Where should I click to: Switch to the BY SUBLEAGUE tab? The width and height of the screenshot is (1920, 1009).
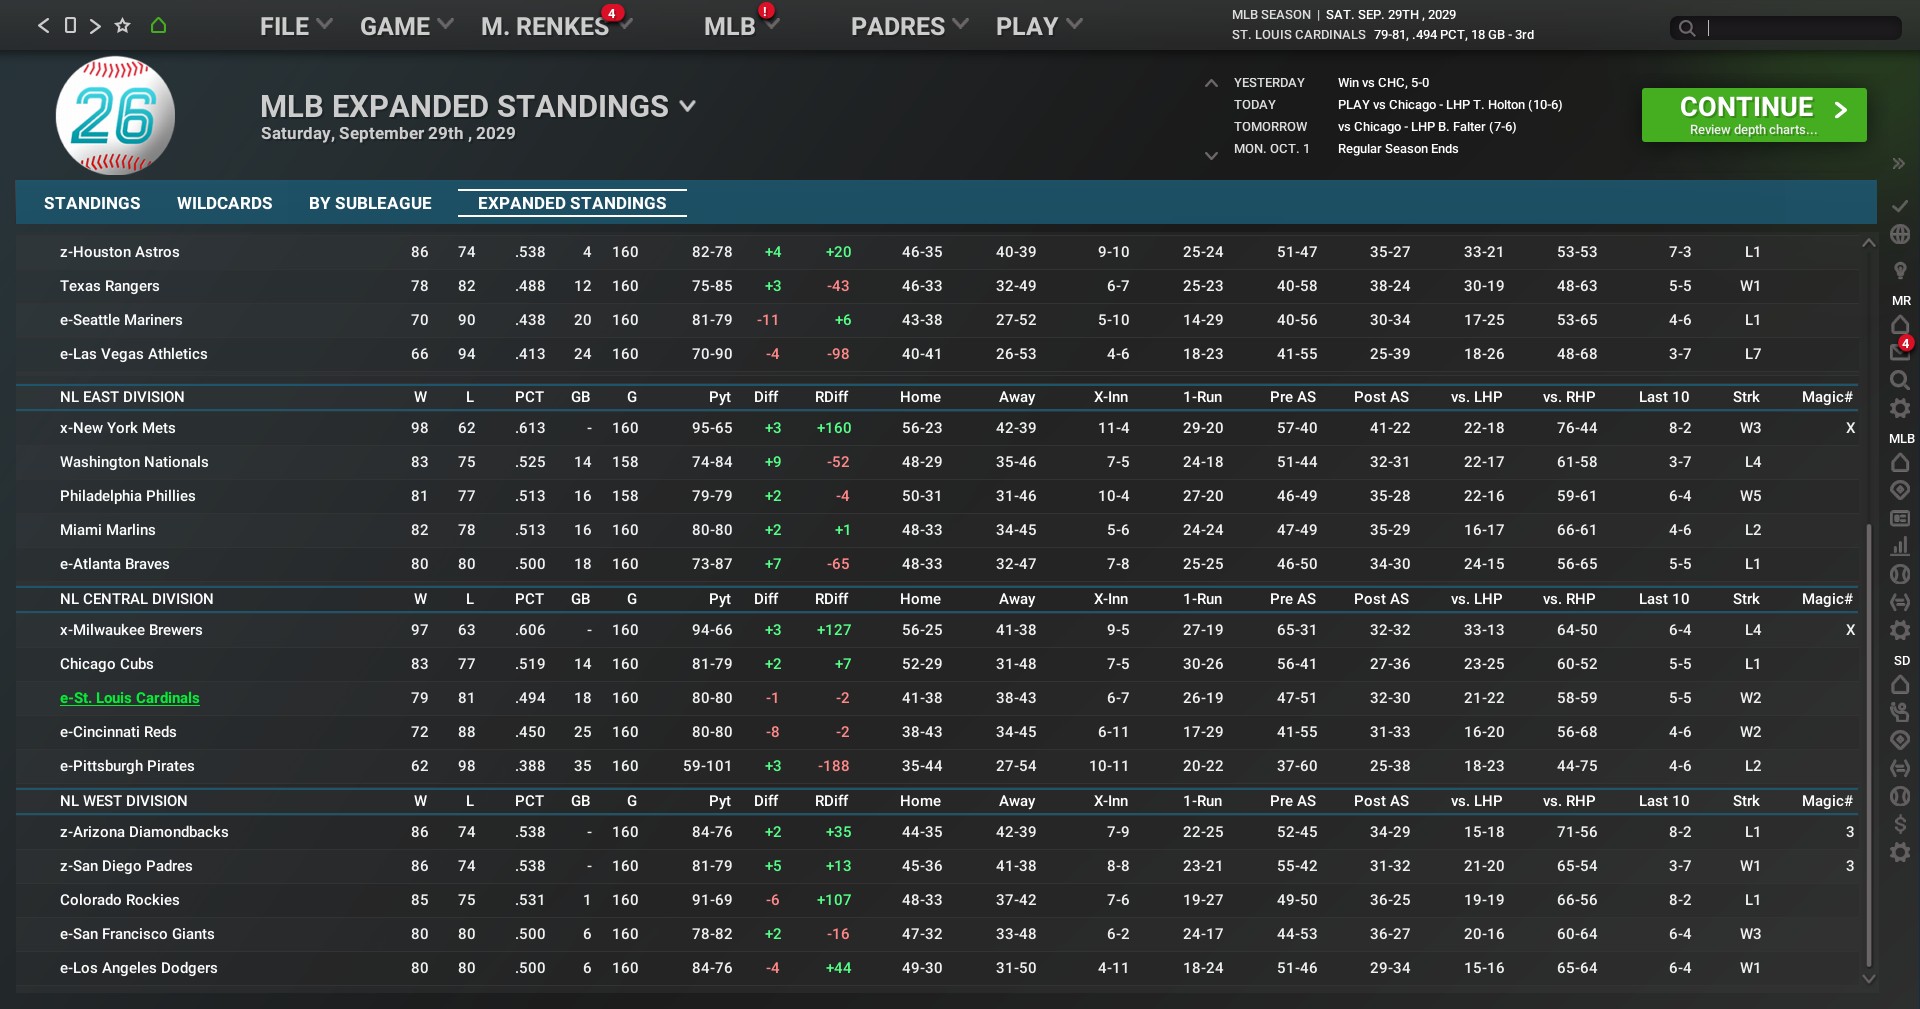tap(370, 203)
